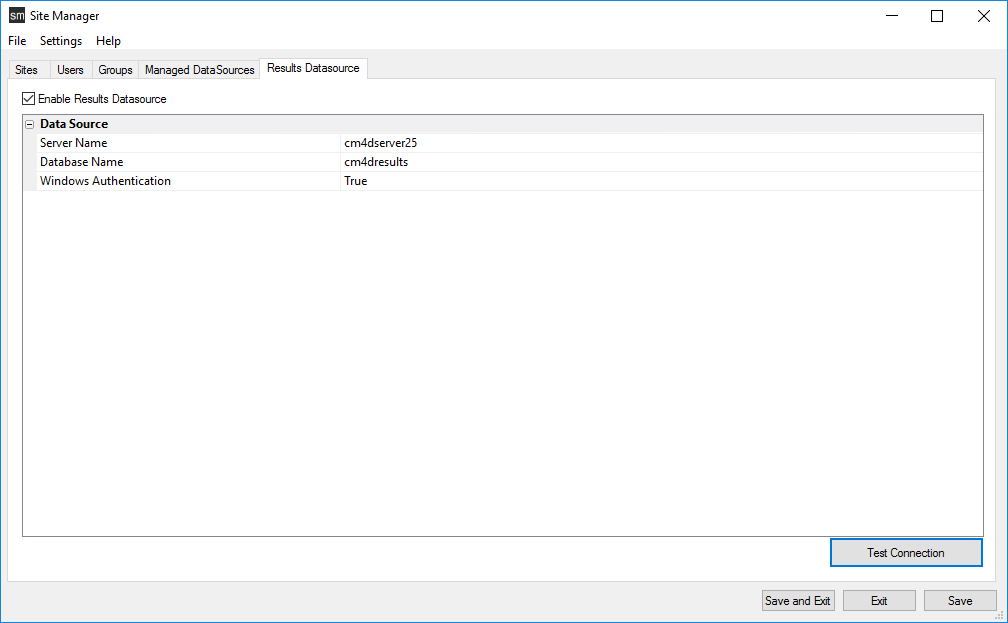The width and height of the screenshot is (1008, 623).
Task: Switch to Managed DataSources tab
Action: coord(199,70)
